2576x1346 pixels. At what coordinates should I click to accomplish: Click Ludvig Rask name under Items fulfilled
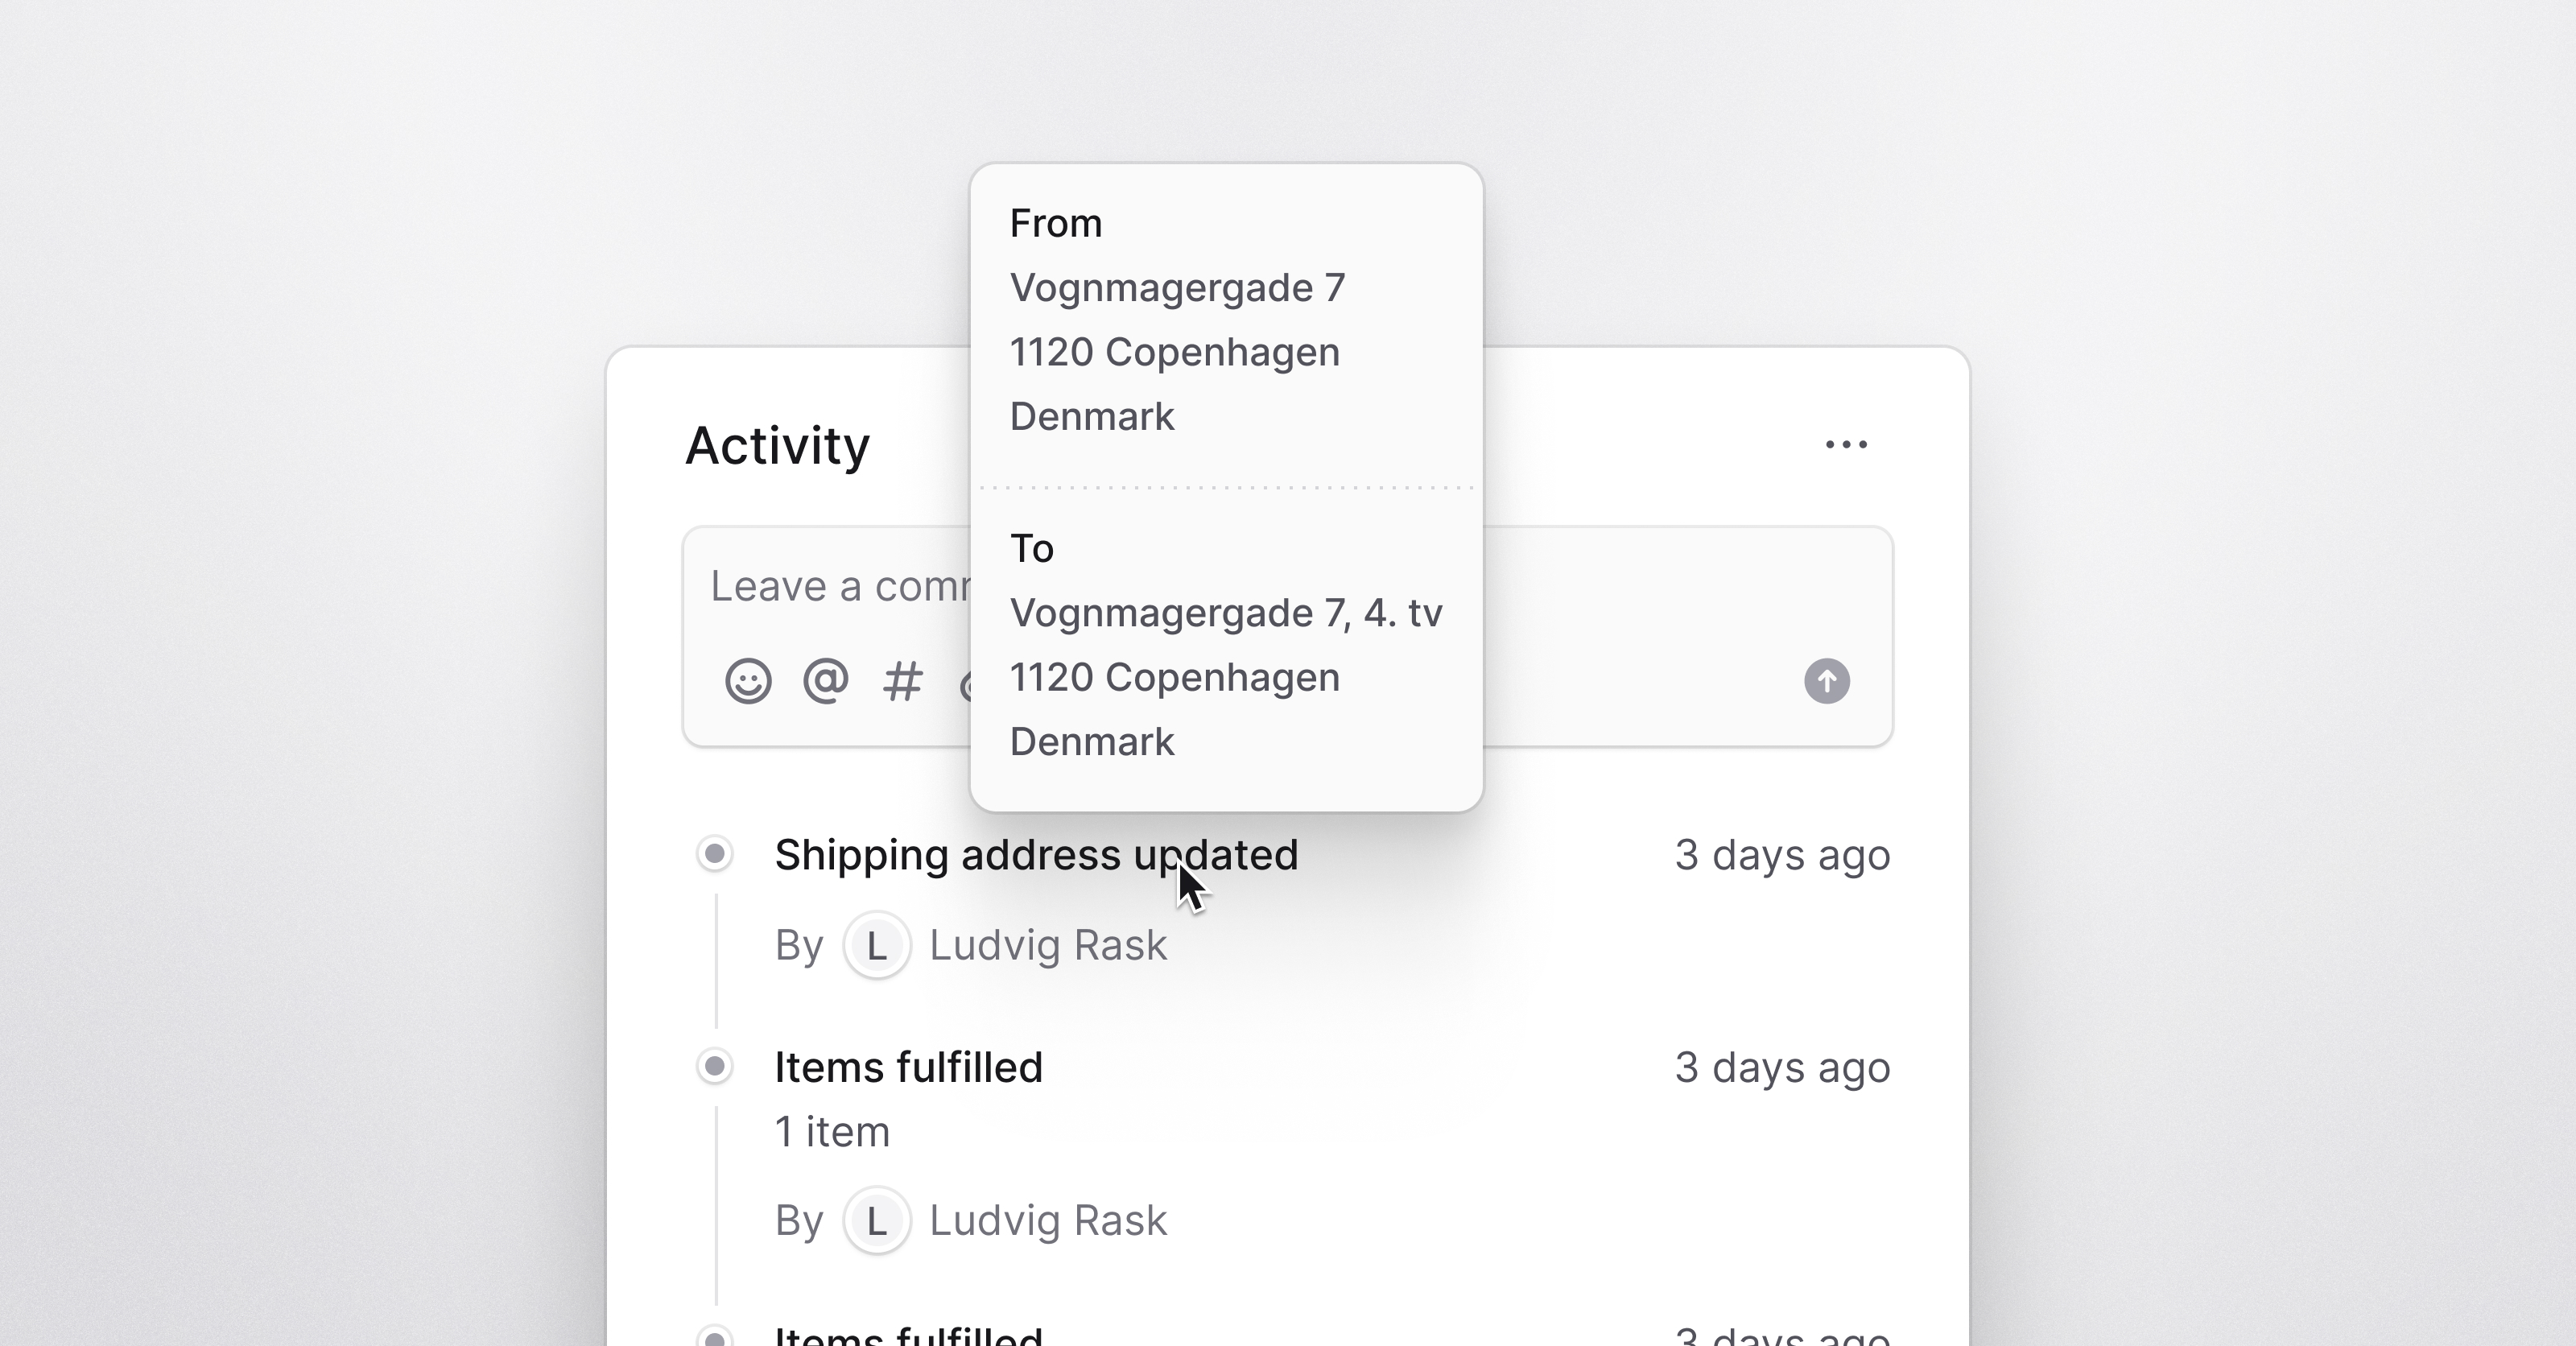pyautogui.click(x=1048, y=1220)
